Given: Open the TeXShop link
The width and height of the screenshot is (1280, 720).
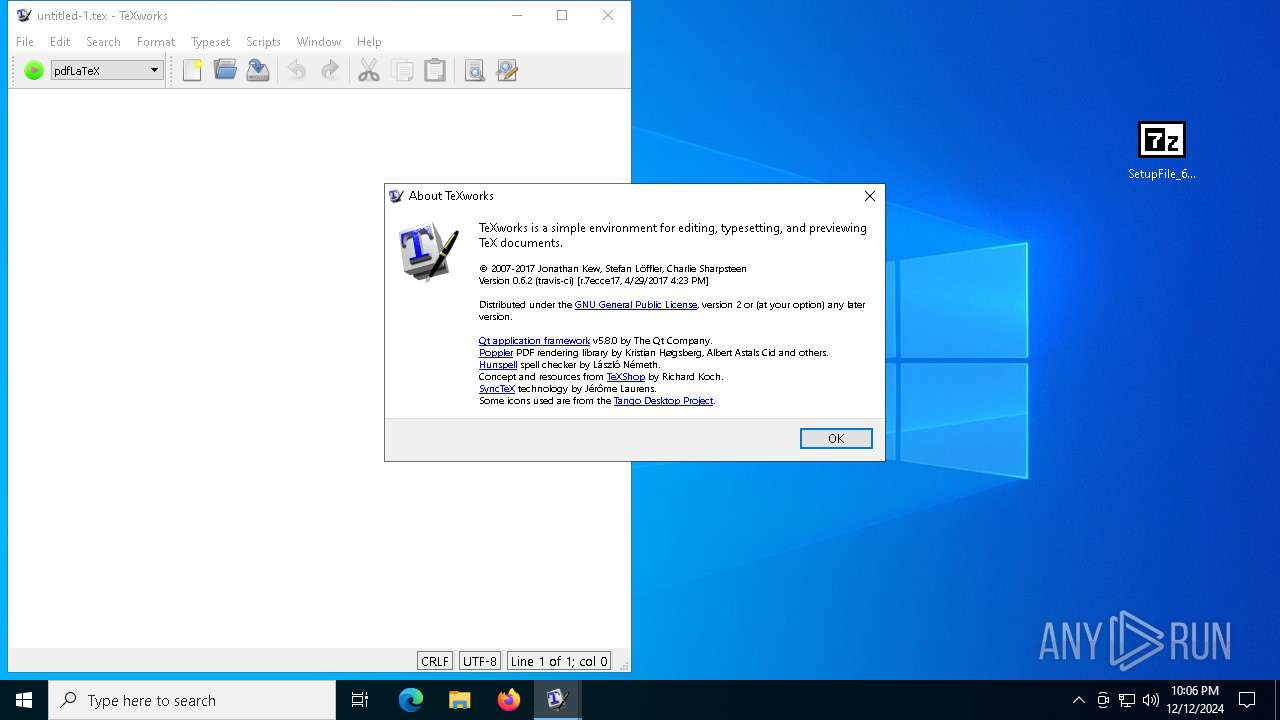Looking at the screenshot, I should (626, 377).
